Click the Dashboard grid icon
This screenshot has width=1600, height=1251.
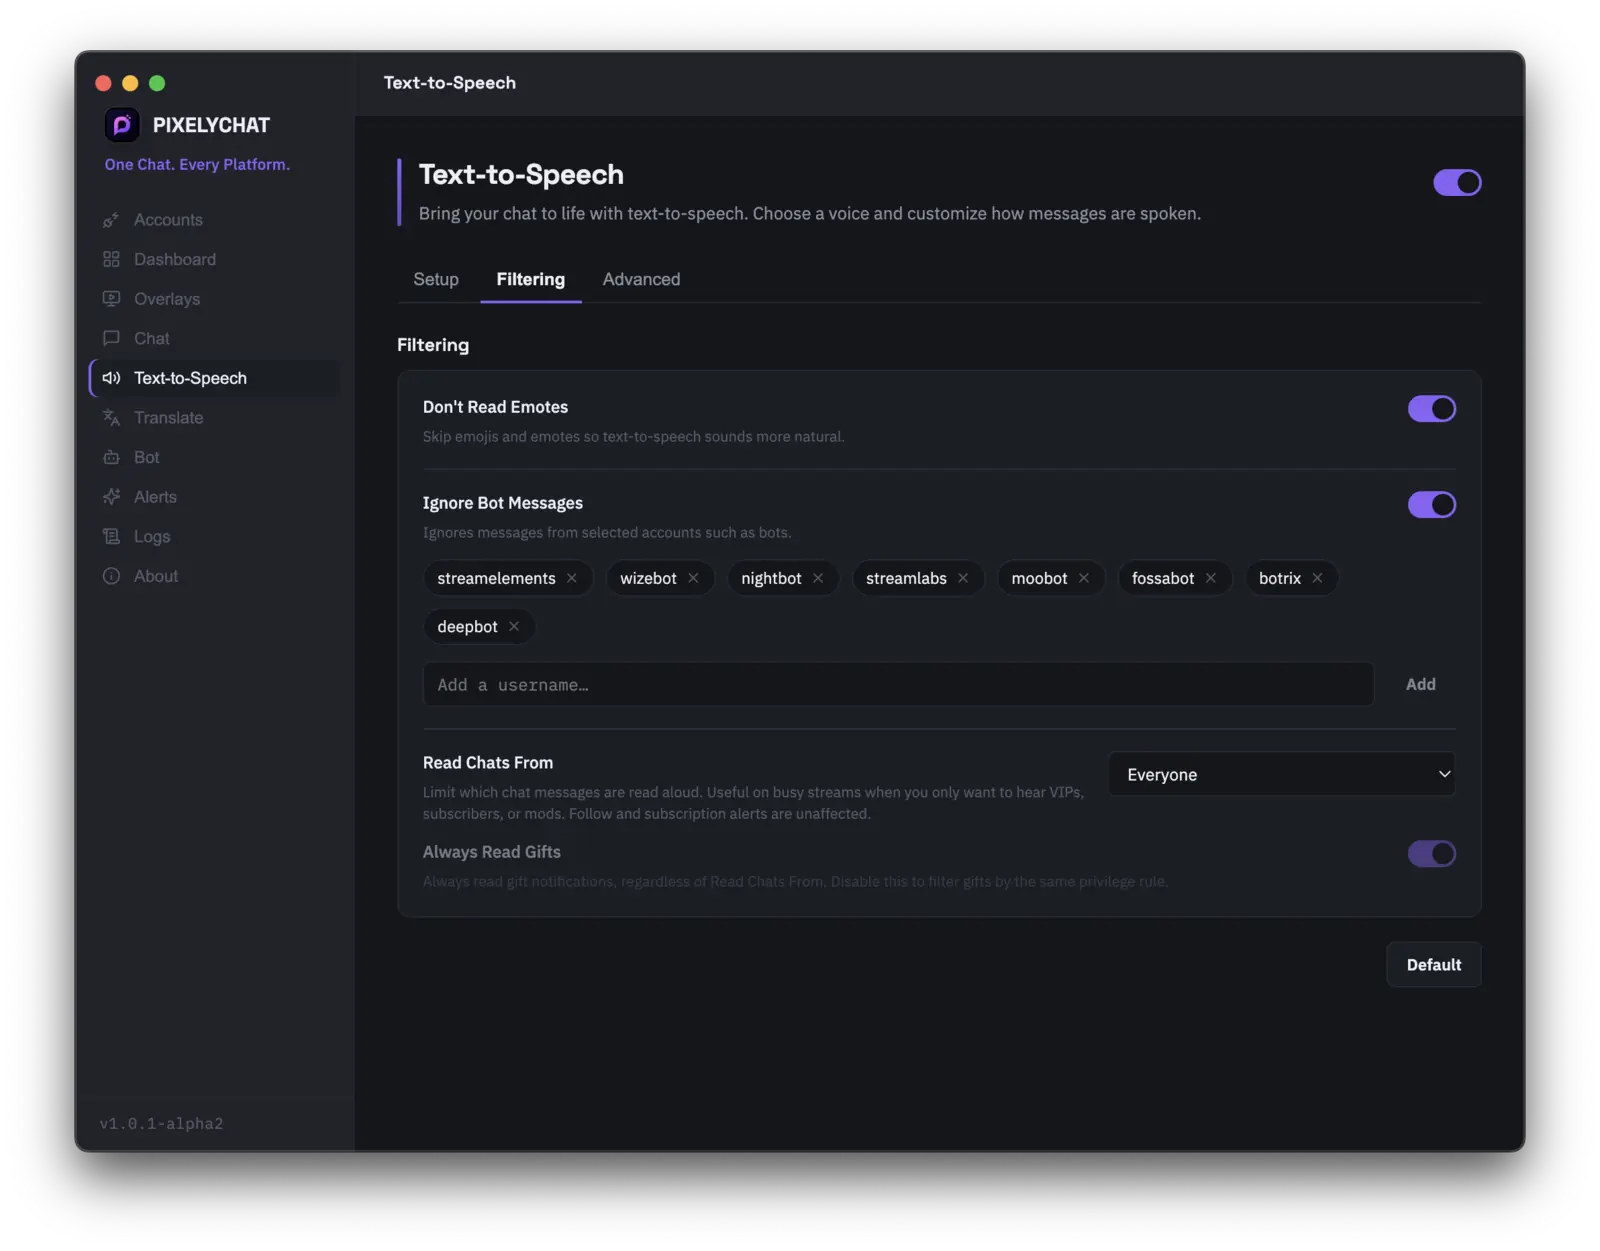(x=111, y=259)
